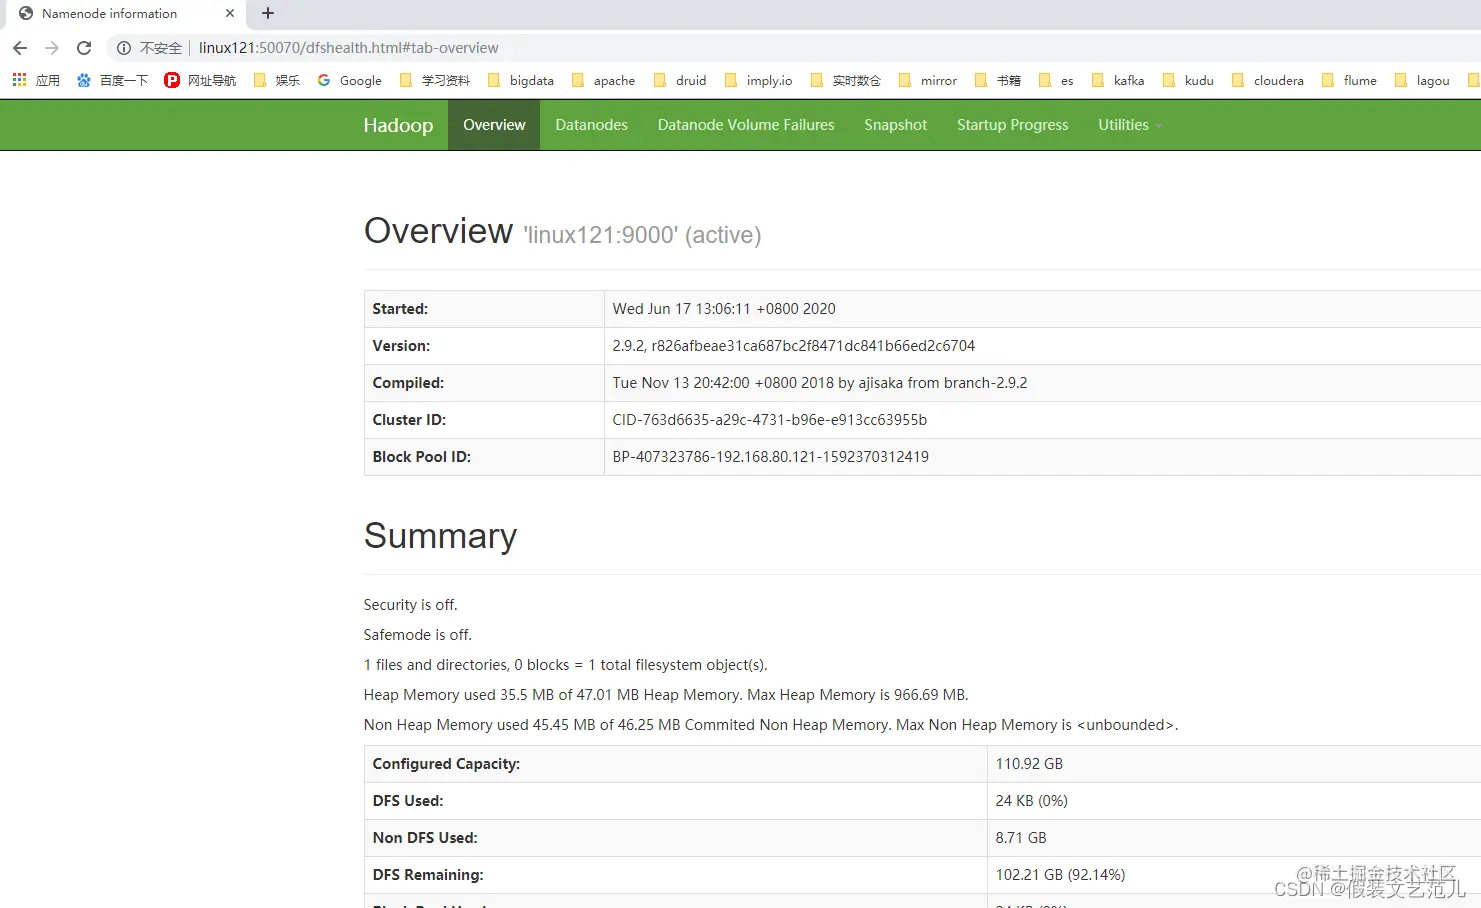The width and height of the screenshot is (1481, 908).
Task: Open the Apps grid bookmark icon
Action: coord(19,80)
